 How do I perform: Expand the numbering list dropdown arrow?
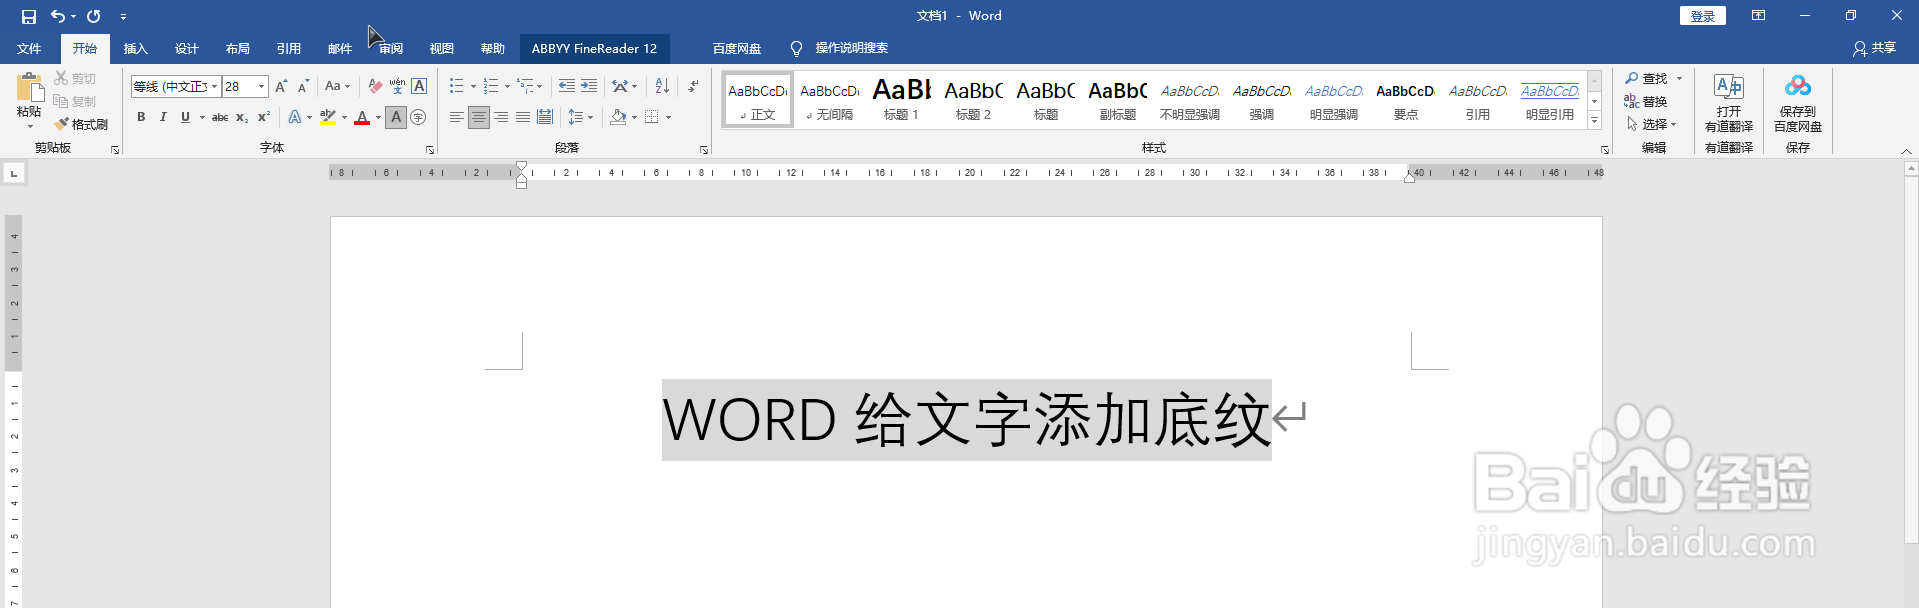point(507,86)
